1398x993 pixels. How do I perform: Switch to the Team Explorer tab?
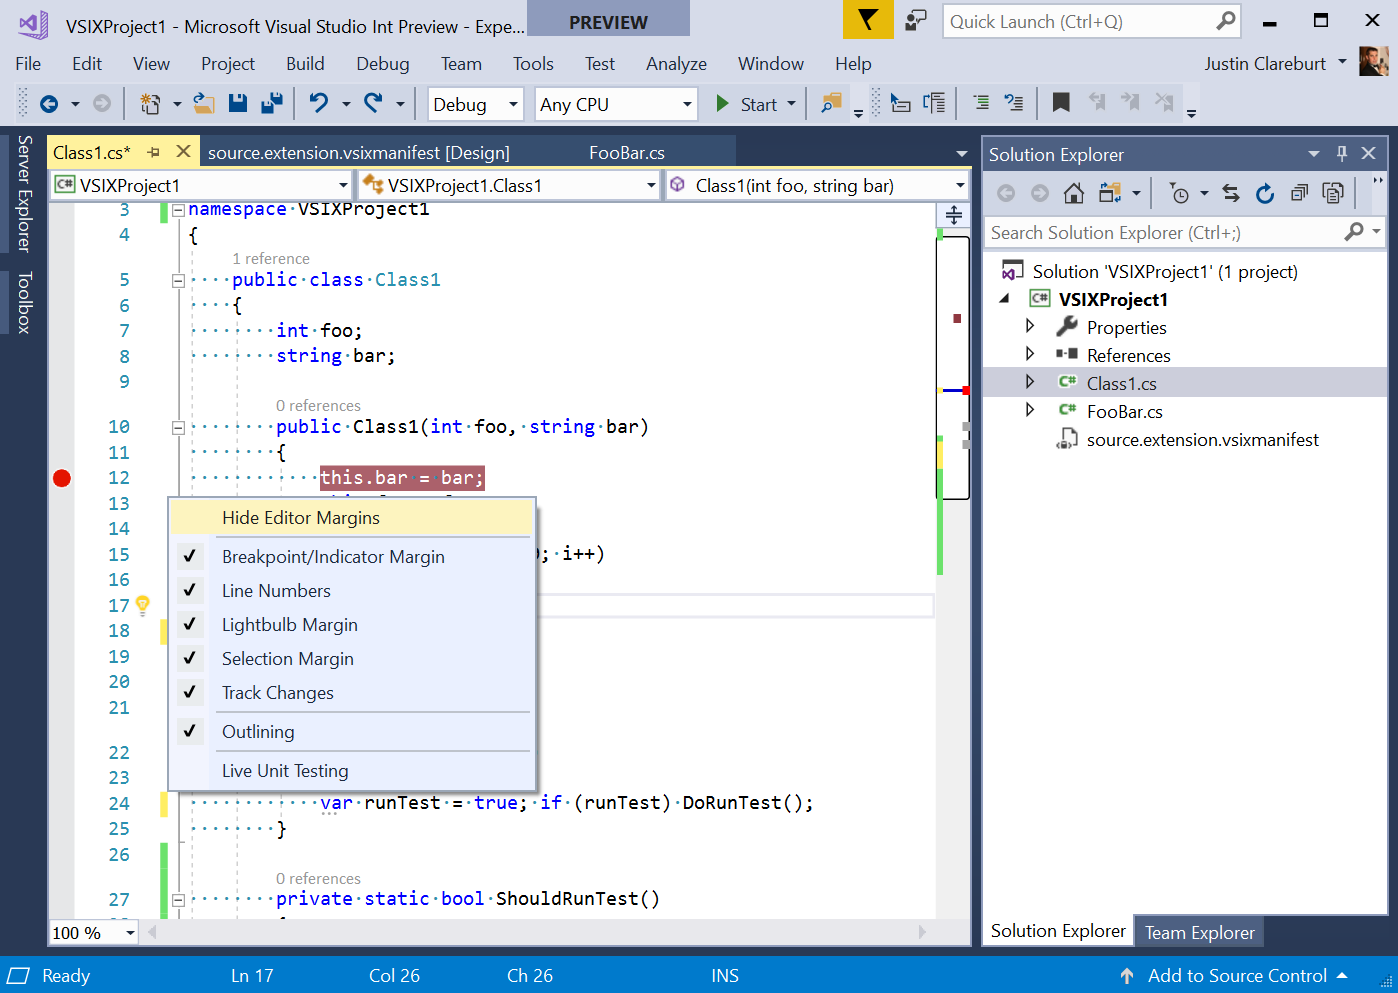coord(1199,932)
